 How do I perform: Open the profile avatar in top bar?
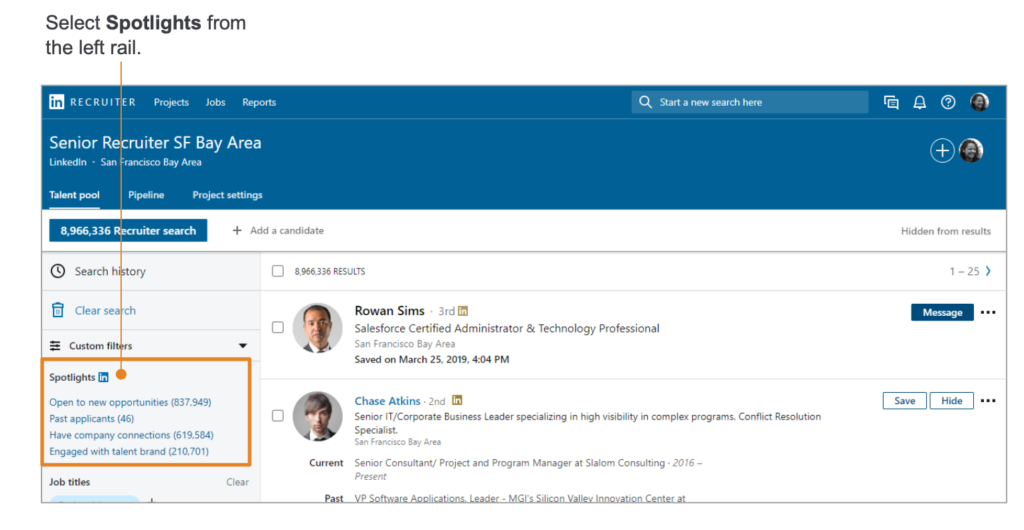click(x=979, y=102)
